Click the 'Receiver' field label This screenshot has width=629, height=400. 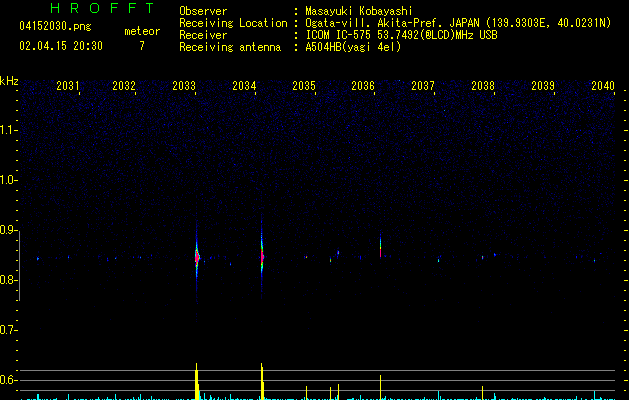click(203, 35)
